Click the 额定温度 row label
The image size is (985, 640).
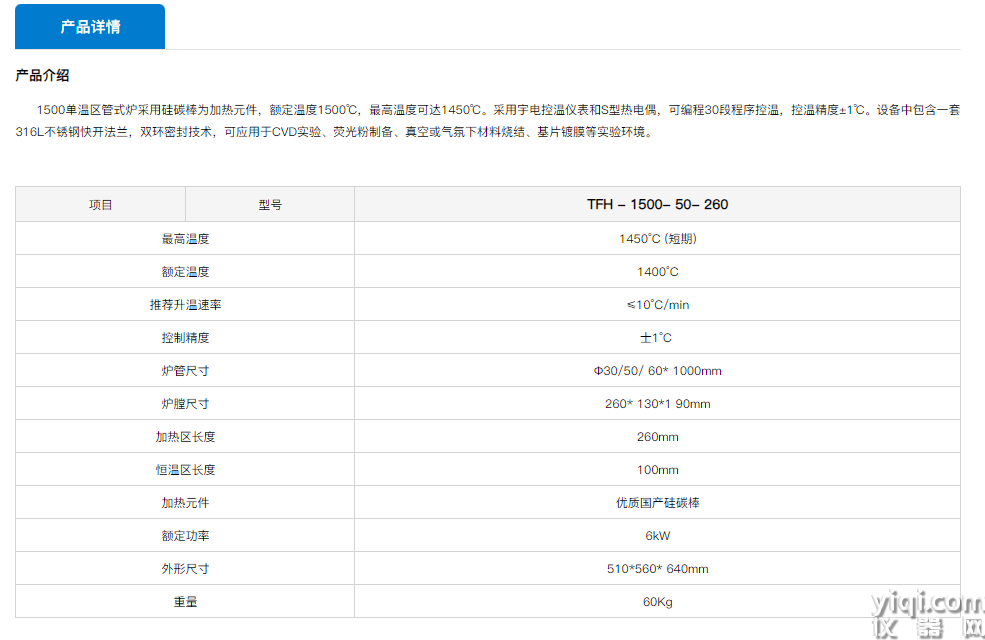(x=185, y=272)
